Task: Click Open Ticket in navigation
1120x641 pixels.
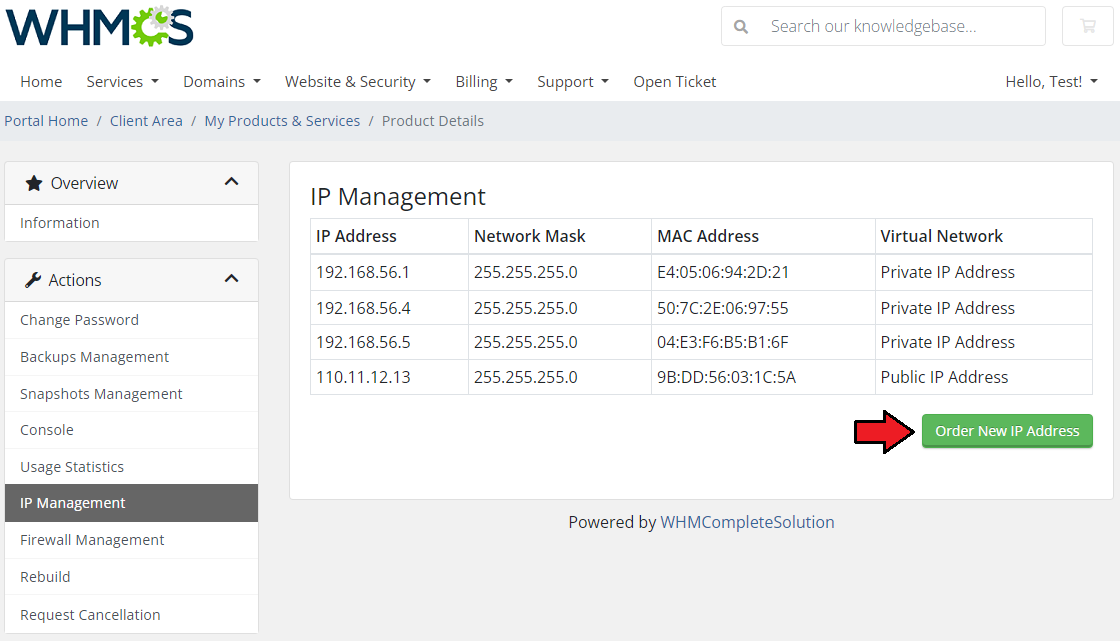Action: [674, 81]
